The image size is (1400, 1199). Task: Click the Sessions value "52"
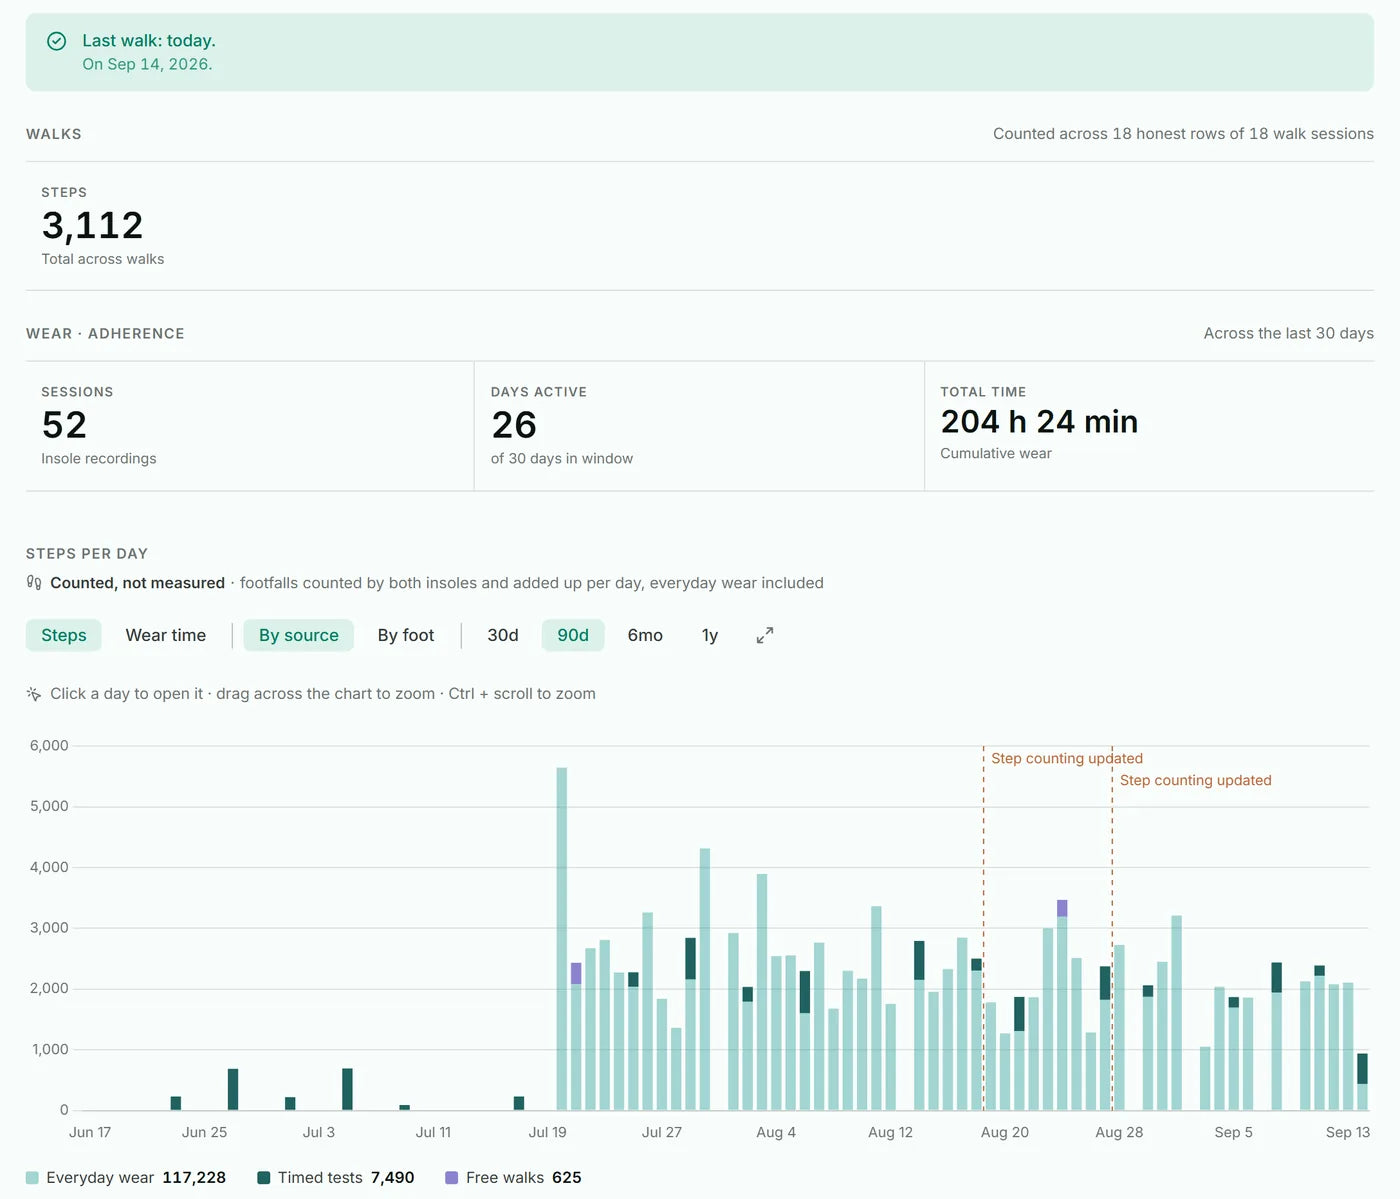coord(64,425)
